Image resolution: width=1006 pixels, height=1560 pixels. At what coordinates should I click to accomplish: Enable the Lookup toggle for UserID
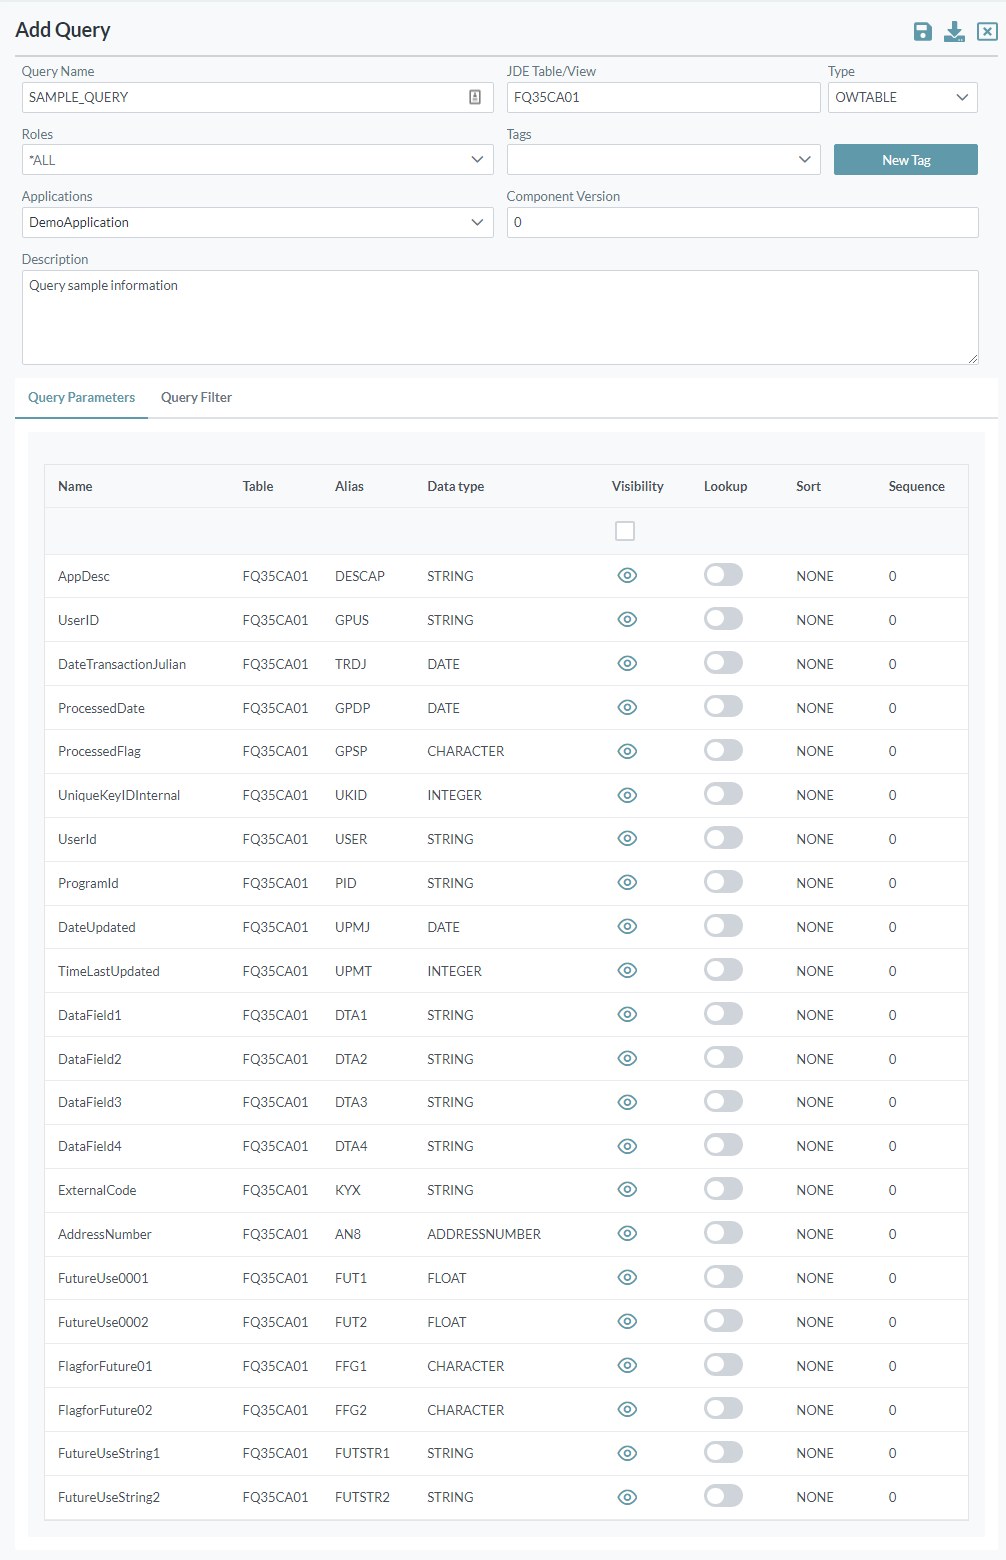(723, 618)
